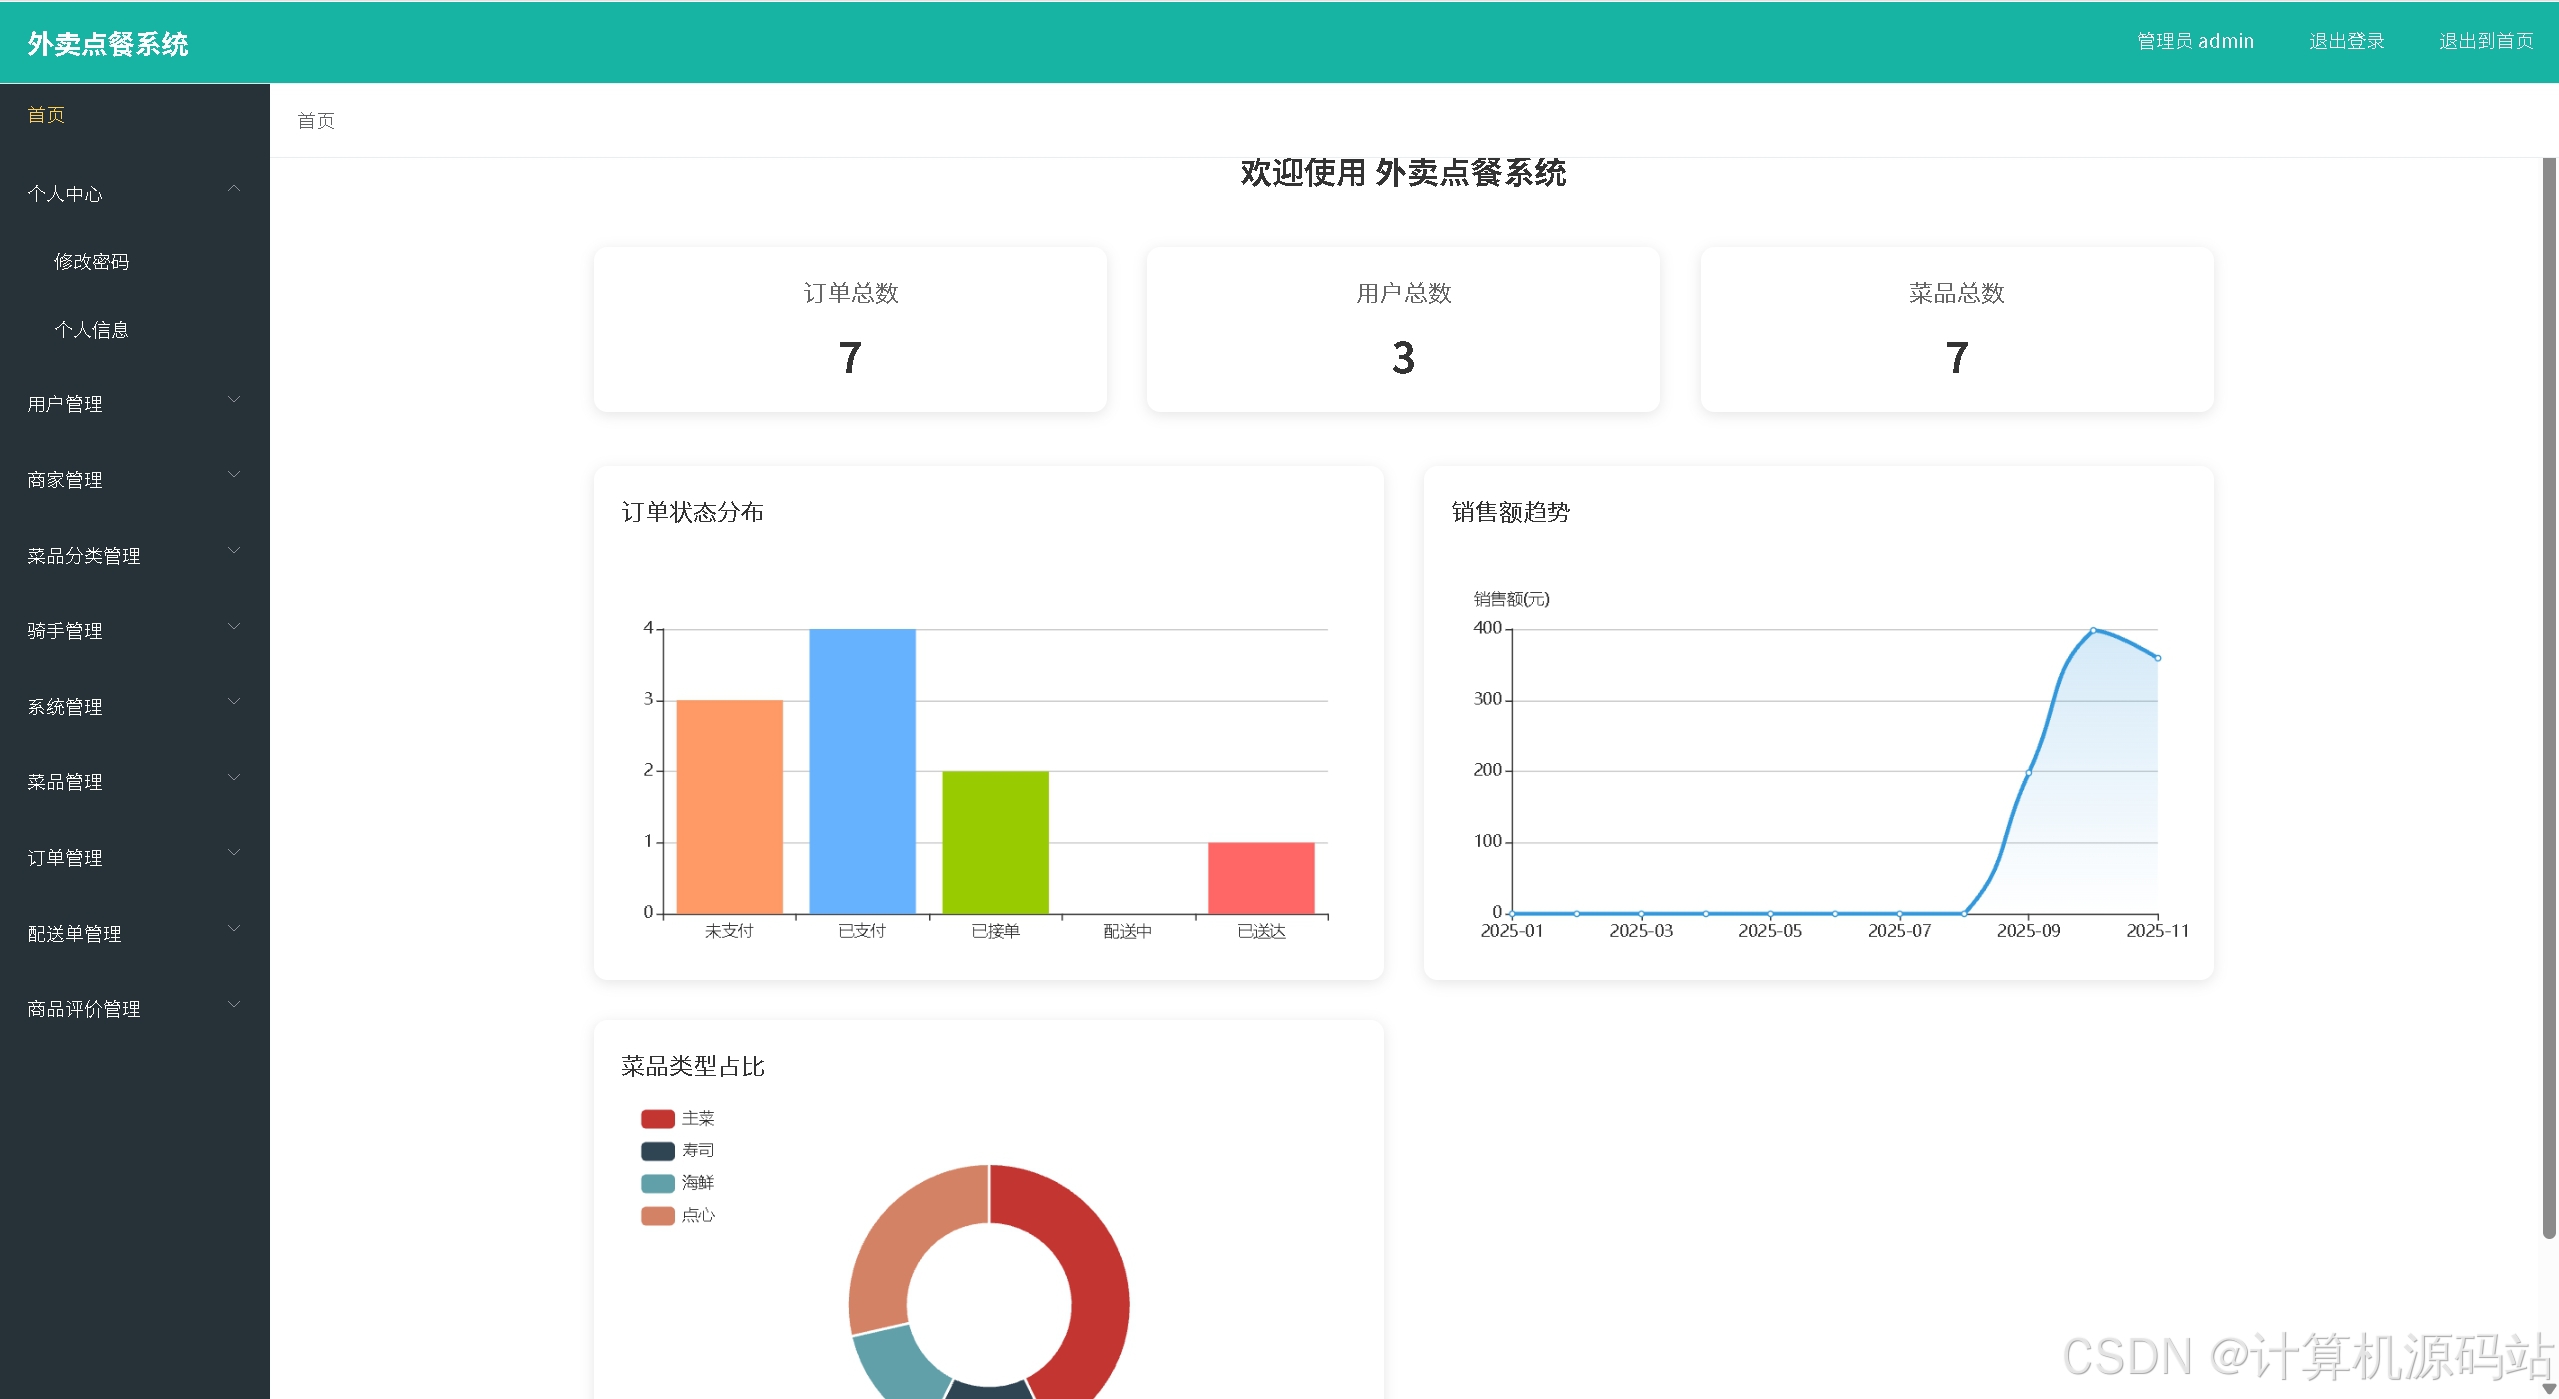2559x1399 pixels.
Task: Select the 商品评价管理 menu label
Action: (x=84, y=1009)
